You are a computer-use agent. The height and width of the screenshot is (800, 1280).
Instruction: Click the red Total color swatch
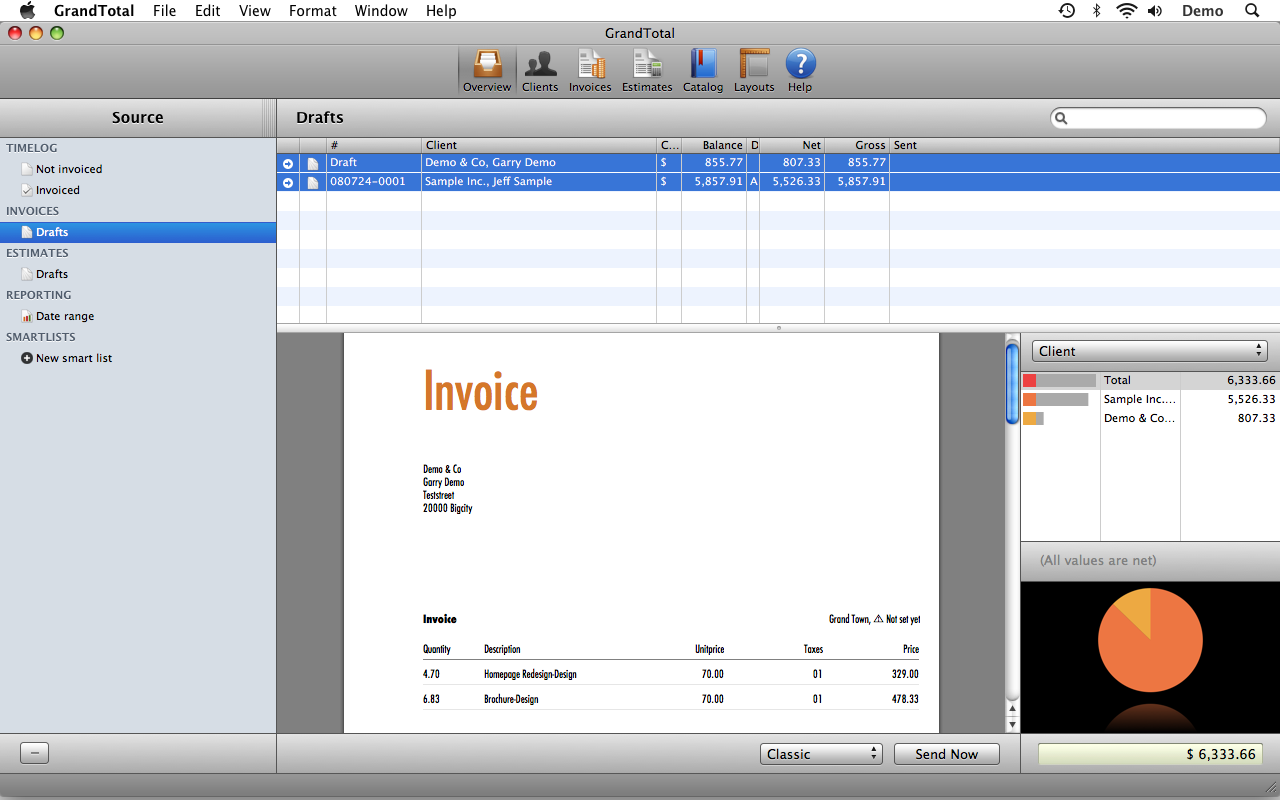1029,380
